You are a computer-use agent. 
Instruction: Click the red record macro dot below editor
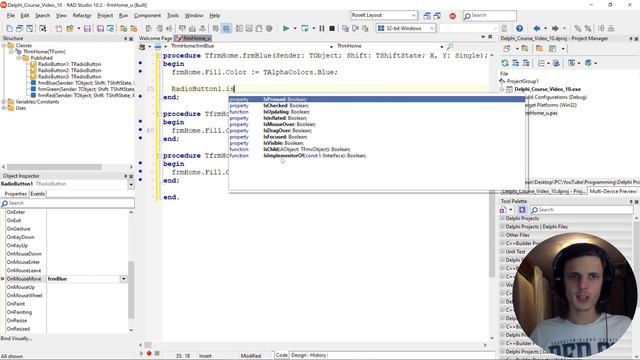149,353
